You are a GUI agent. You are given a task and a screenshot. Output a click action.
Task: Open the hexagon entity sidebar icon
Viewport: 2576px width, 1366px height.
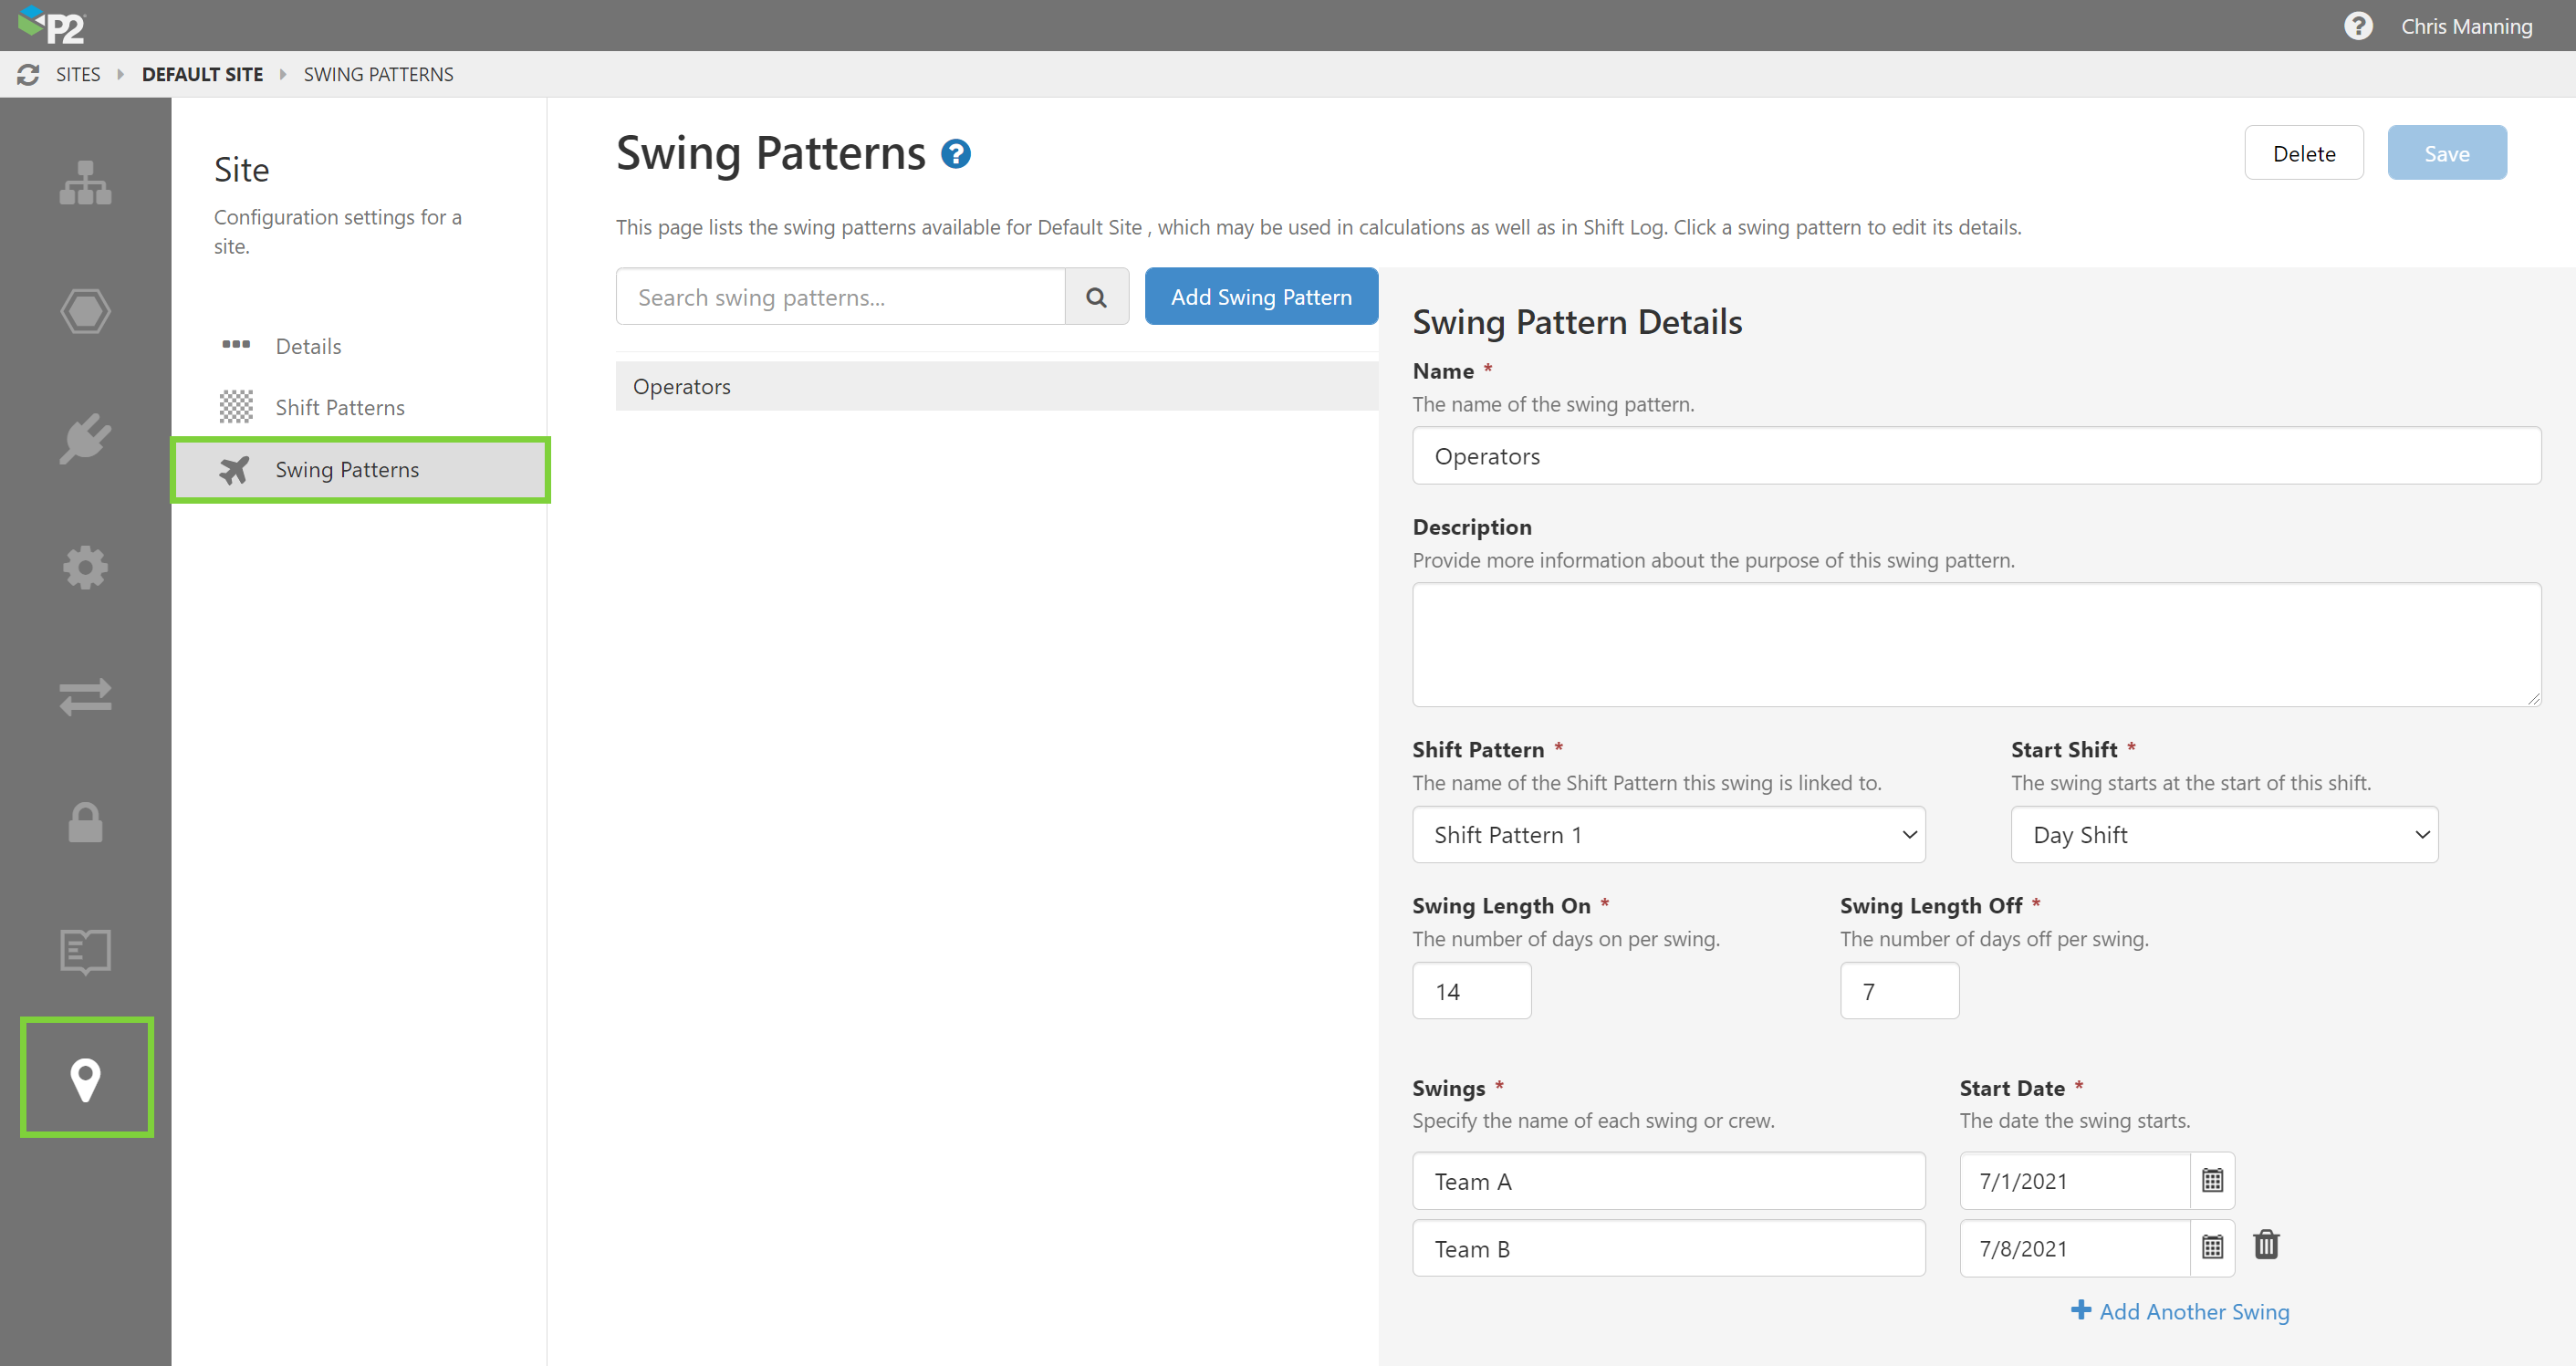(x=85, y=311)
